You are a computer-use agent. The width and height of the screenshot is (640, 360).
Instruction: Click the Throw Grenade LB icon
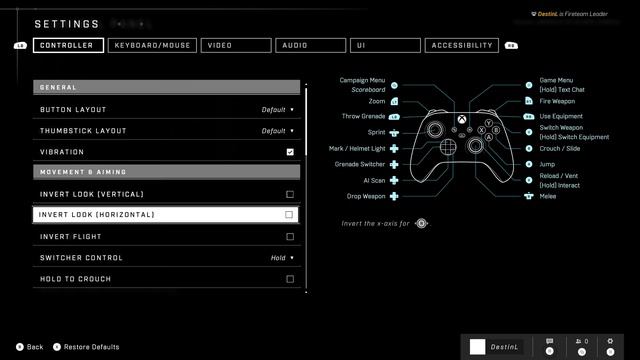pos(394,117)
